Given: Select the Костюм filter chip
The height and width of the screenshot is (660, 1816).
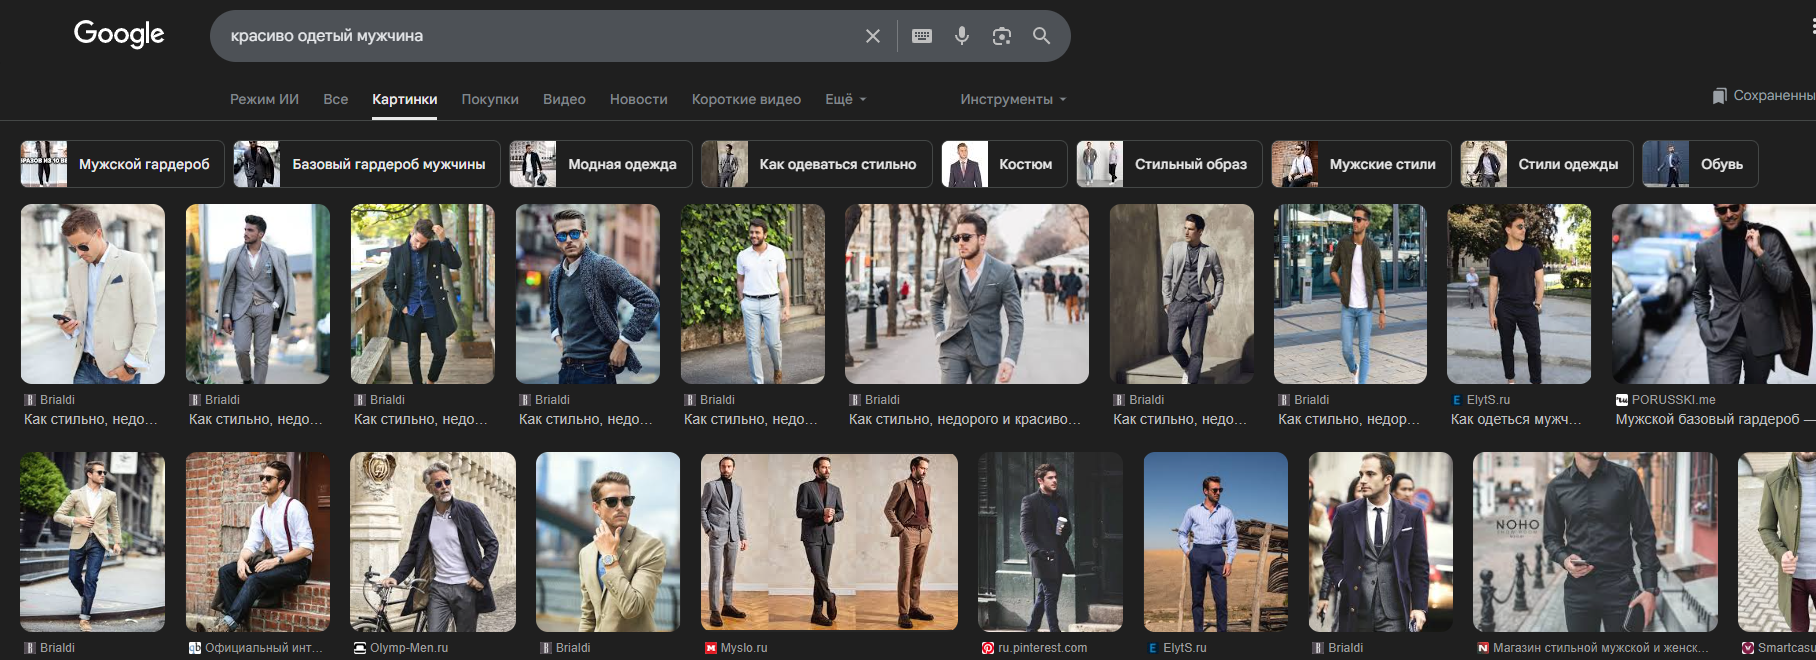Looking at the screenshot, I should [x=1004, y=164].
